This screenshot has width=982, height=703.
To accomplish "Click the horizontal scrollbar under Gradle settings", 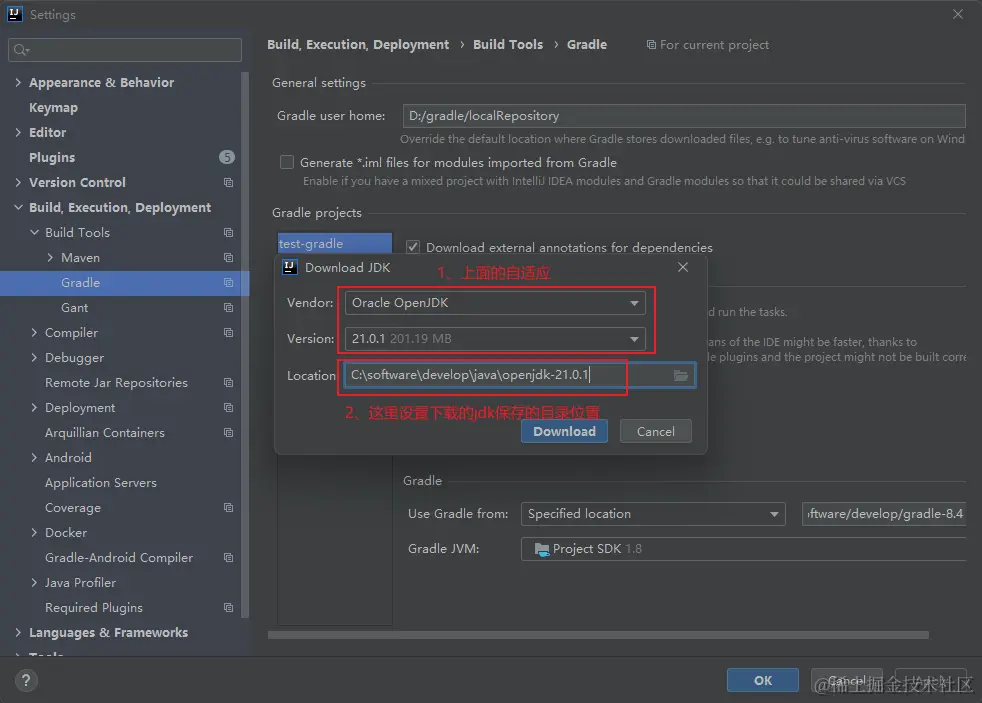I will (x=598, y=635).
